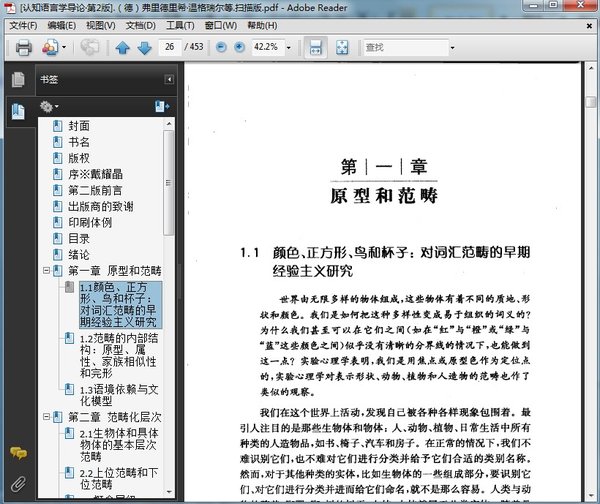Click the bookmark icon beside 2.1生物体和具体物体
600x504 pixels.
pyautogui.click(x=69, y=433)
